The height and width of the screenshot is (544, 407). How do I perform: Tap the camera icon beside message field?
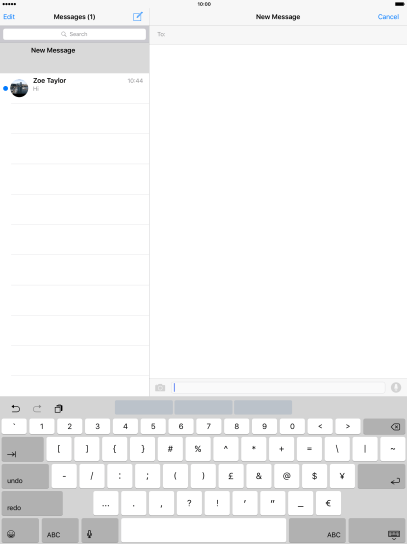(x=160, y=387)
